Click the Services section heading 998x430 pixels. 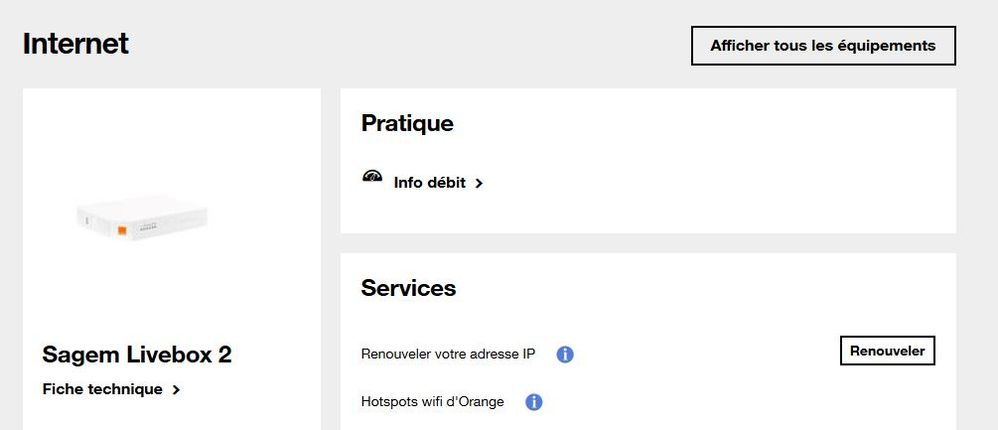point(408,288)
